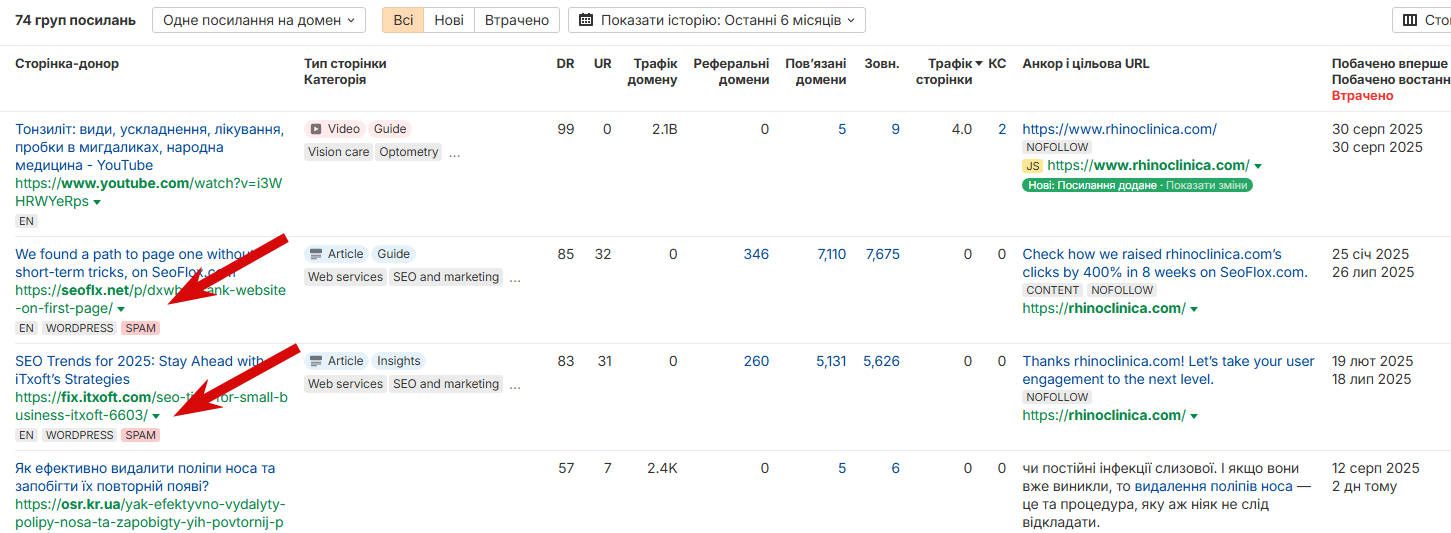Click calendar icon in history button
This screenshot has width=1451, height=533.
pyautogui.click(x=586, y=20)
